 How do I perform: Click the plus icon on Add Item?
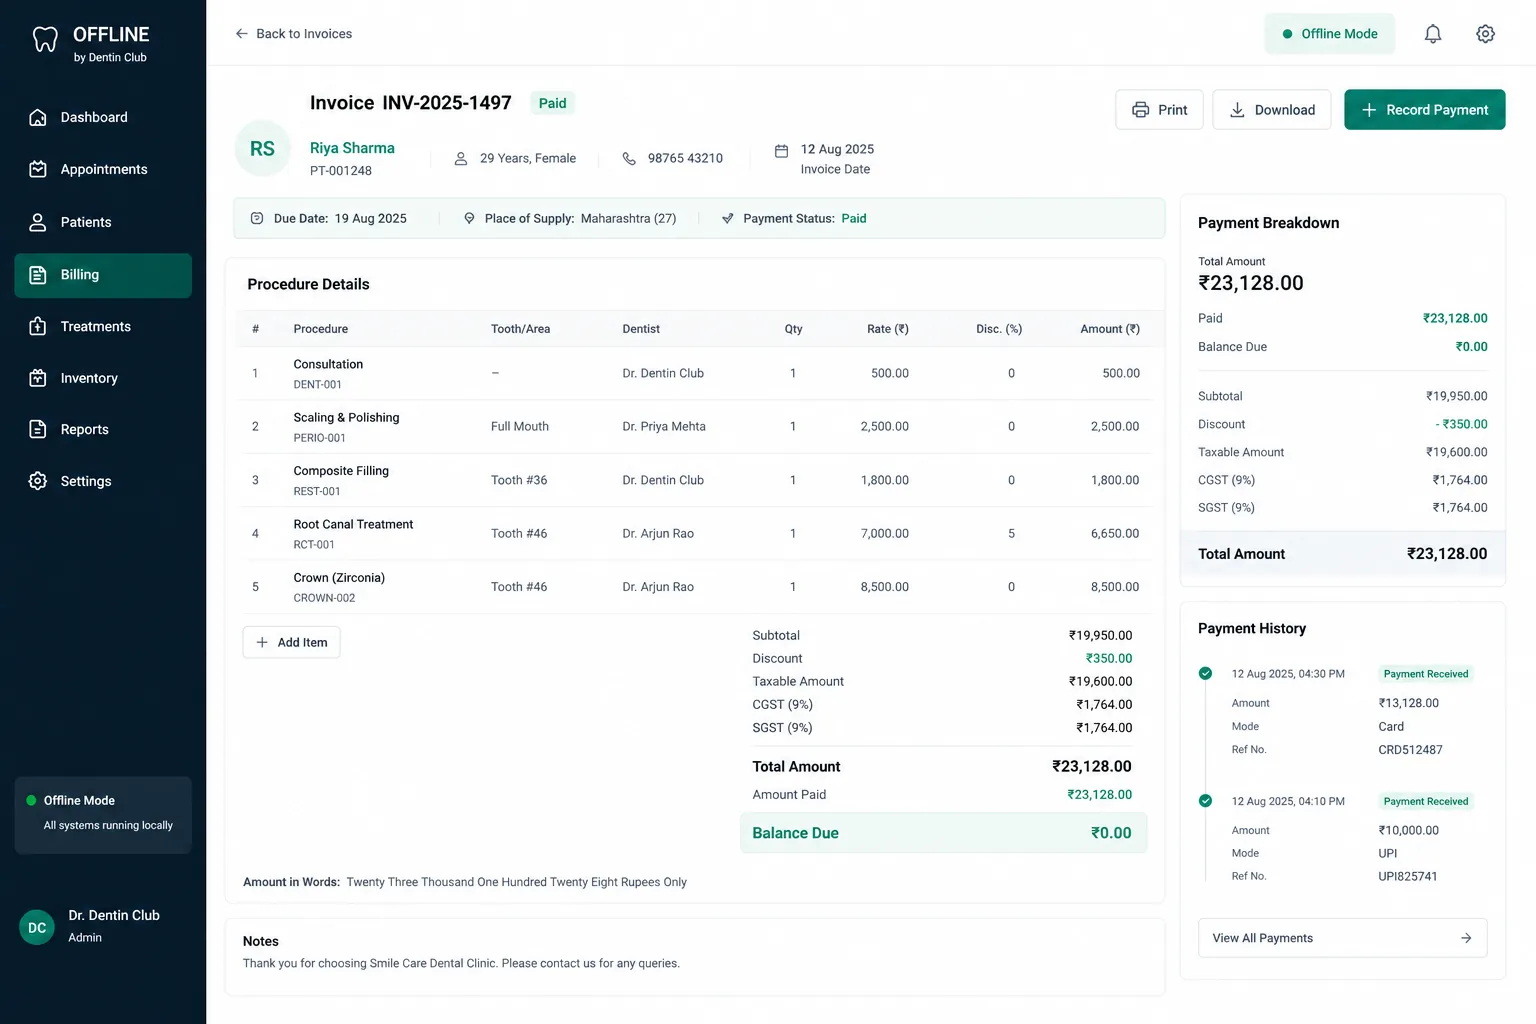click(262, 642)
